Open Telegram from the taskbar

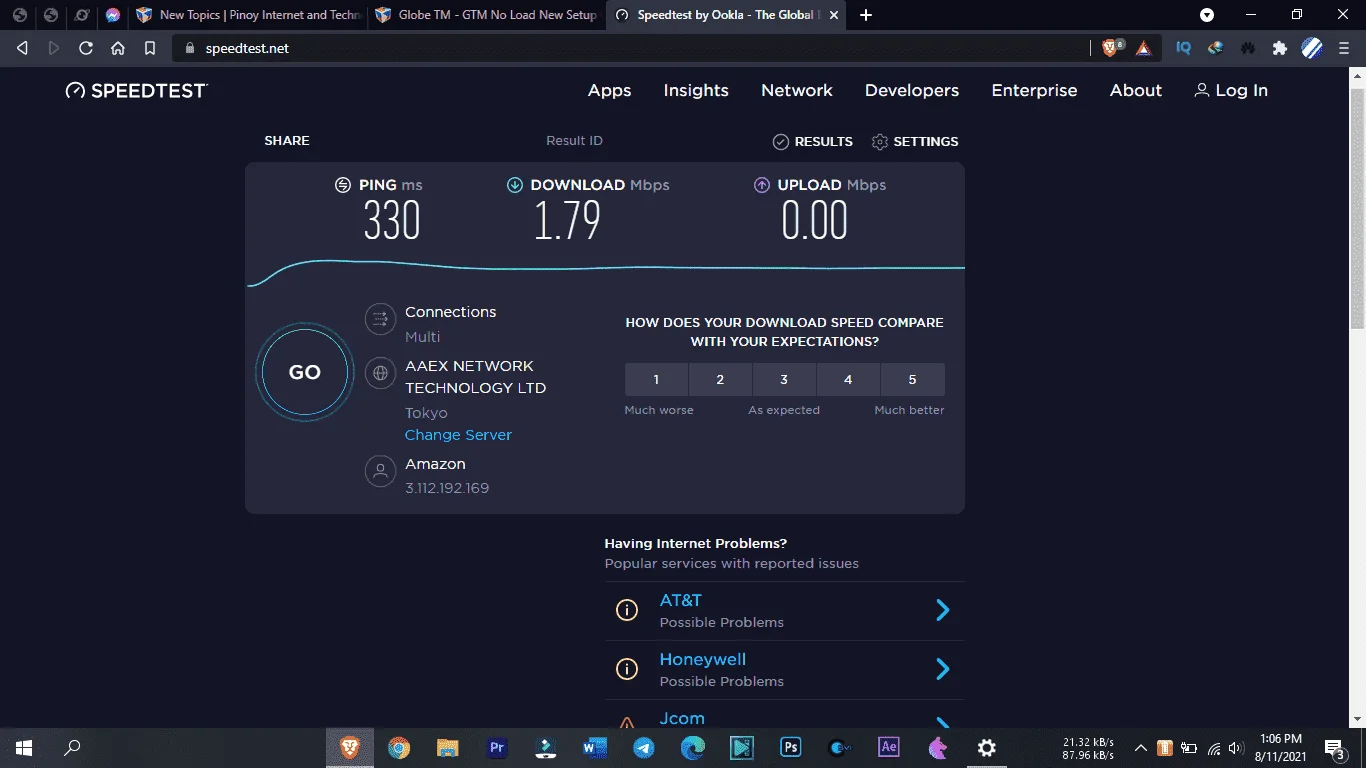click(x=644, y=747)
